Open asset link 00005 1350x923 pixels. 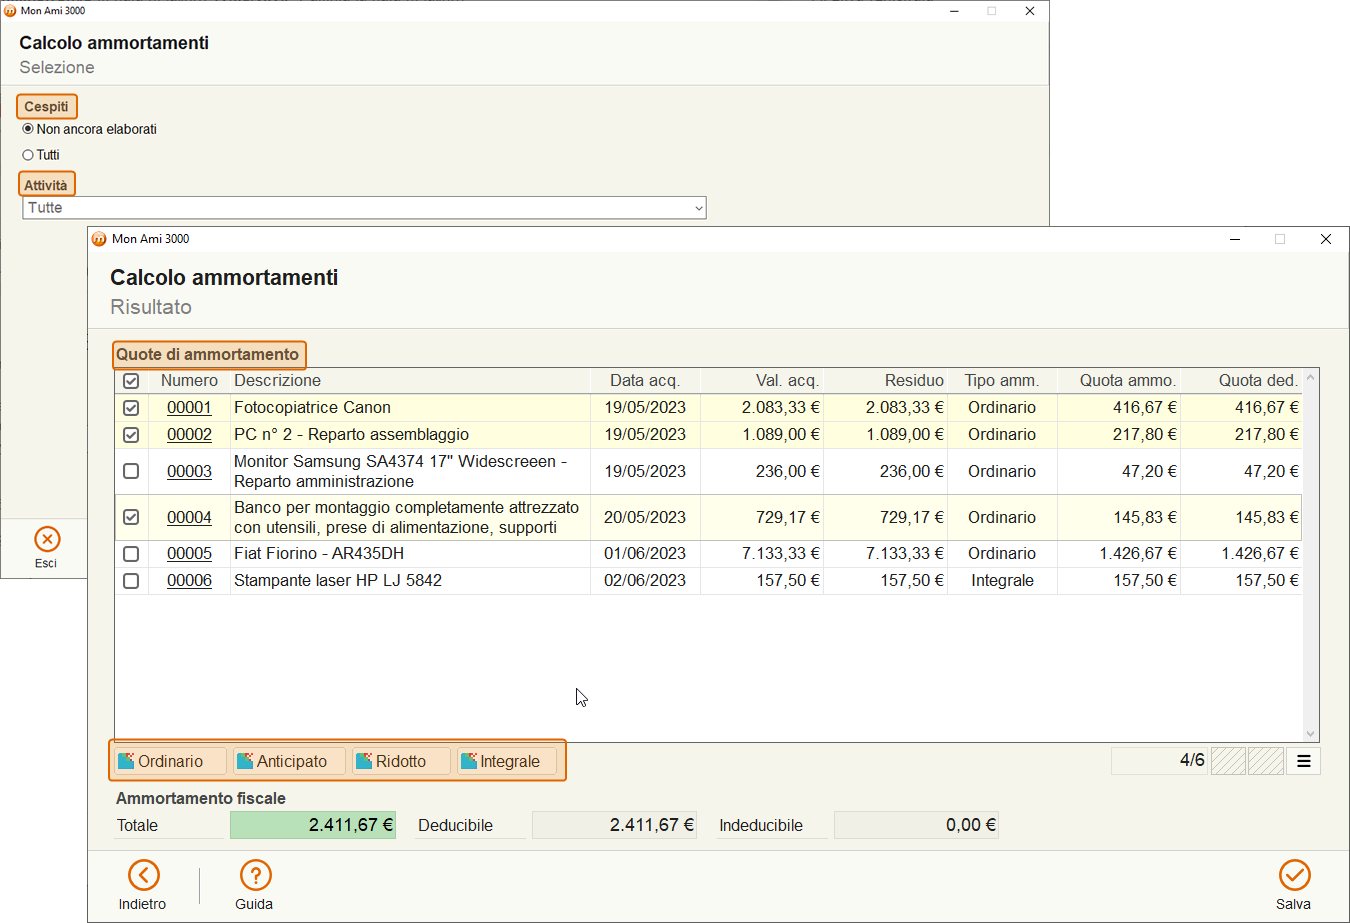[189, 554]
